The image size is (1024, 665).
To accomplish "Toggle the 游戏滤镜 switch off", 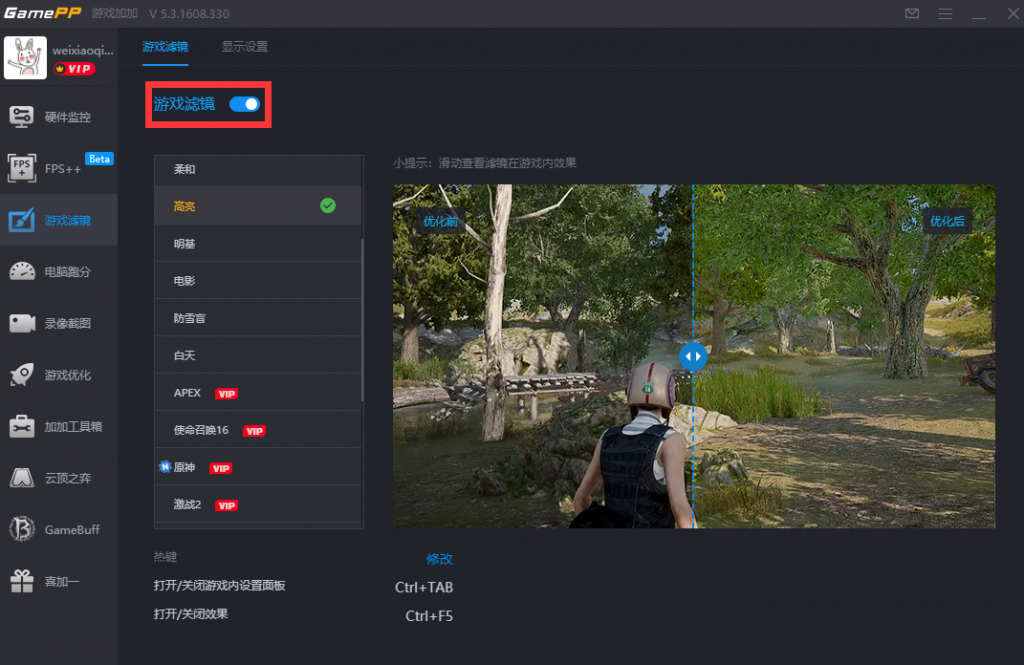I will point(245,105).
